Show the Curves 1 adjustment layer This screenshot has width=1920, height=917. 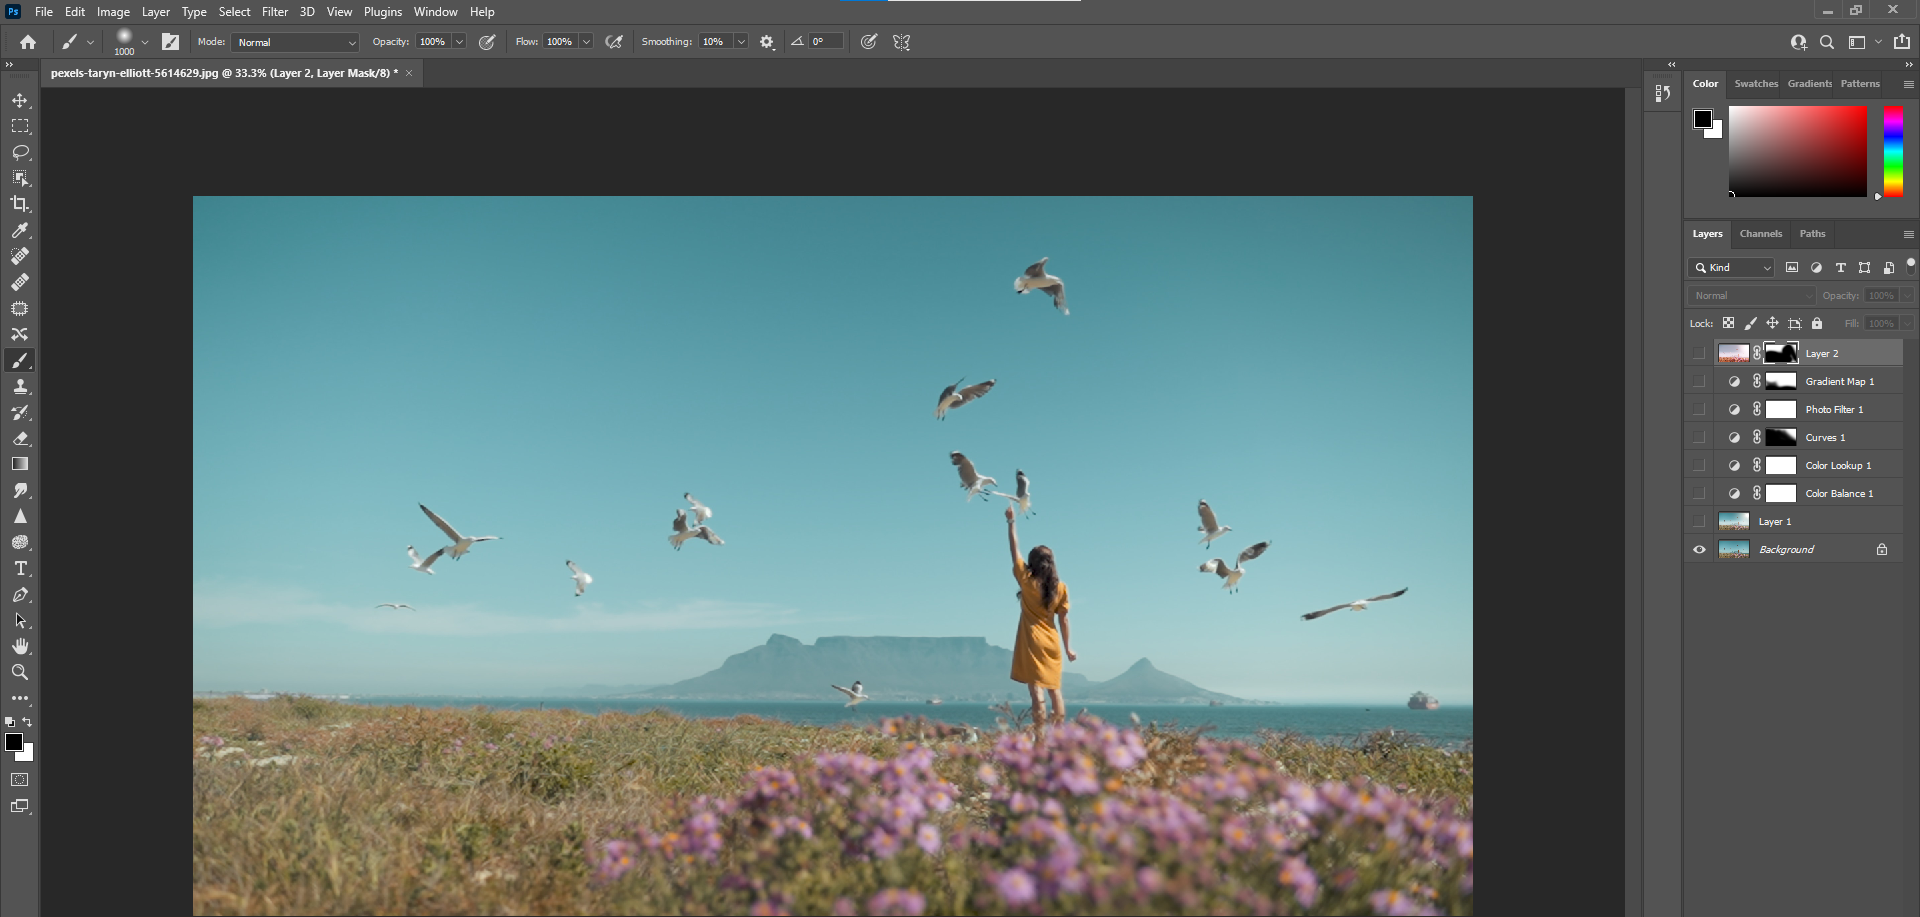[x=1699, y=437]
